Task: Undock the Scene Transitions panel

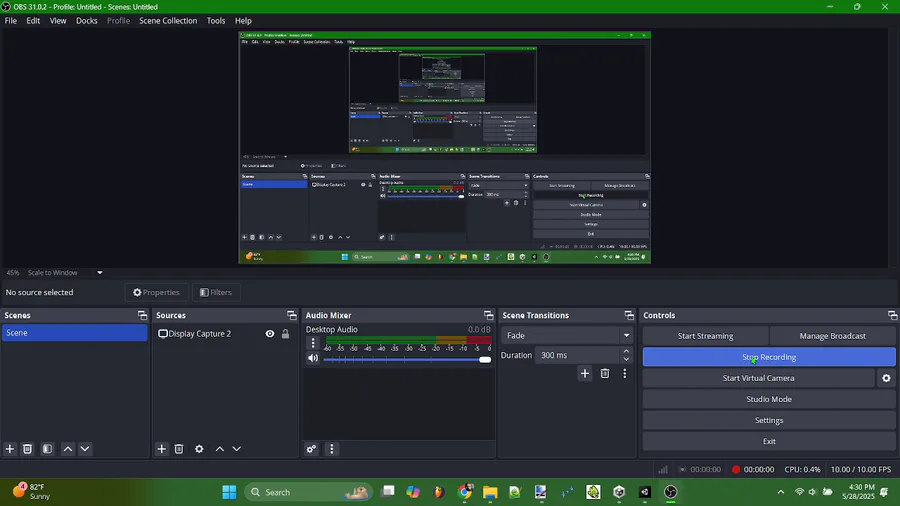Action: point(629,315)
